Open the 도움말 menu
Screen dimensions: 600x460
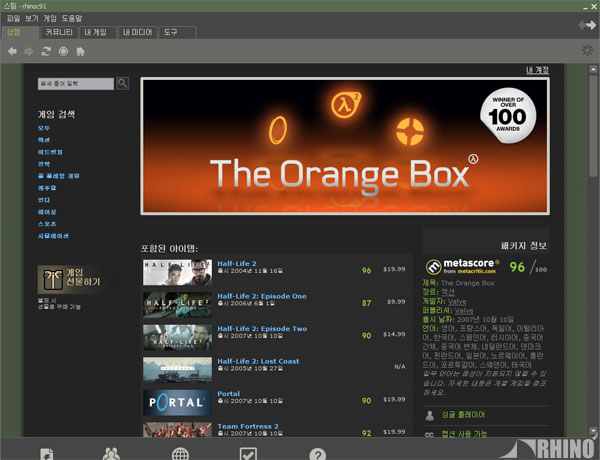pos(72,18)
